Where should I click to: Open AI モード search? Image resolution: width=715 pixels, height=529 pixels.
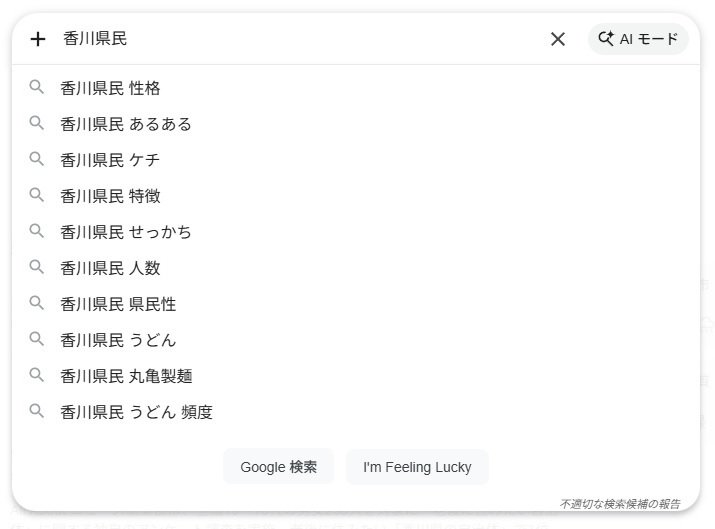(x=638, y=39)
